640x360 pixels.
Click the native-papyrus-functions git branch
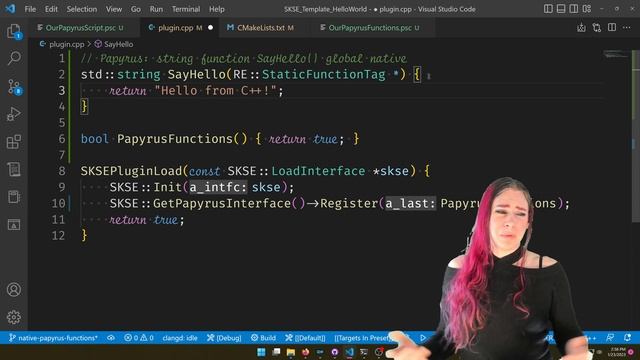[x=53, y=338]
